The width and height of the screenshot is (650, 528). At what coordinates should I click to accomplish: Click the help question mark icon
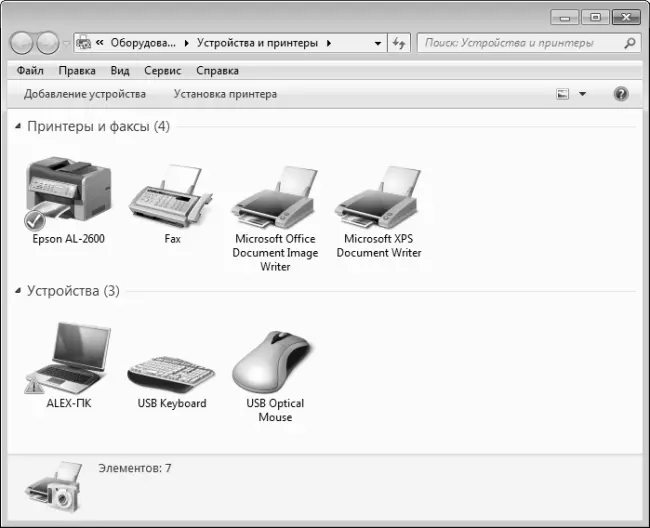coord(621,94)
